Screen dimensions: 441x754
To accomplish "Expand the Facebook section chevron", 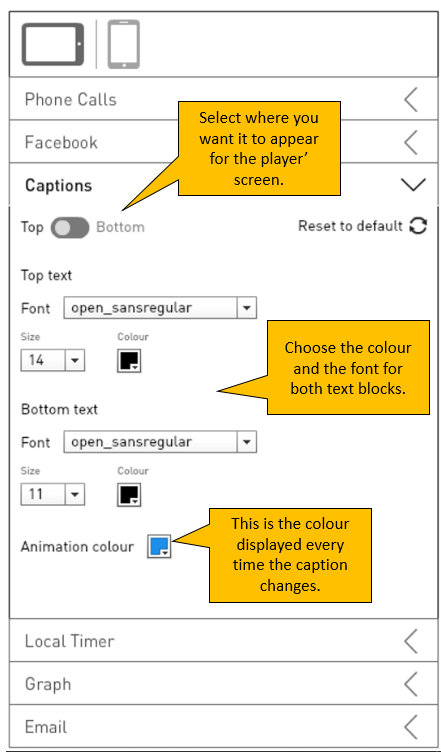I will (x=411, y=142).
